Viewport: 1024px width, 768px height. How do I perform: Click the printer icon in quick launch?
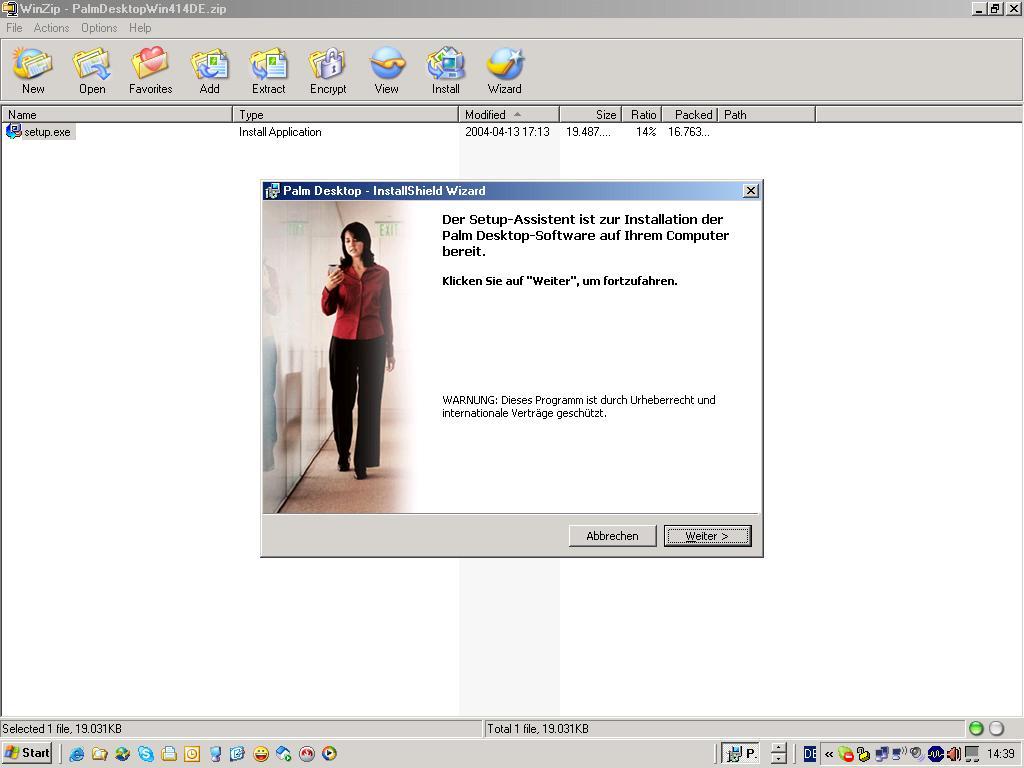[168, 754]
